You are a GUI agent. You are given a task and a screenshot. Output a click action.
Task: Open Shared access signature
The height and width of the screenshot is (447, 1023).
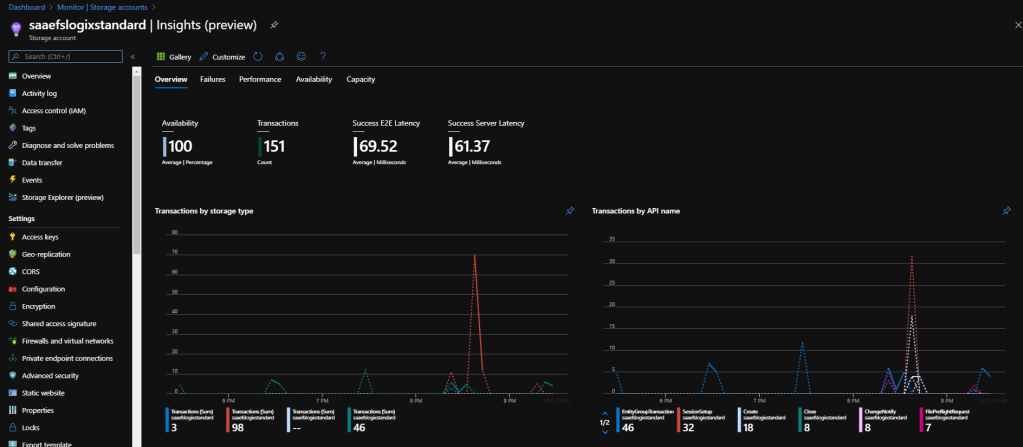pos(59,324)
